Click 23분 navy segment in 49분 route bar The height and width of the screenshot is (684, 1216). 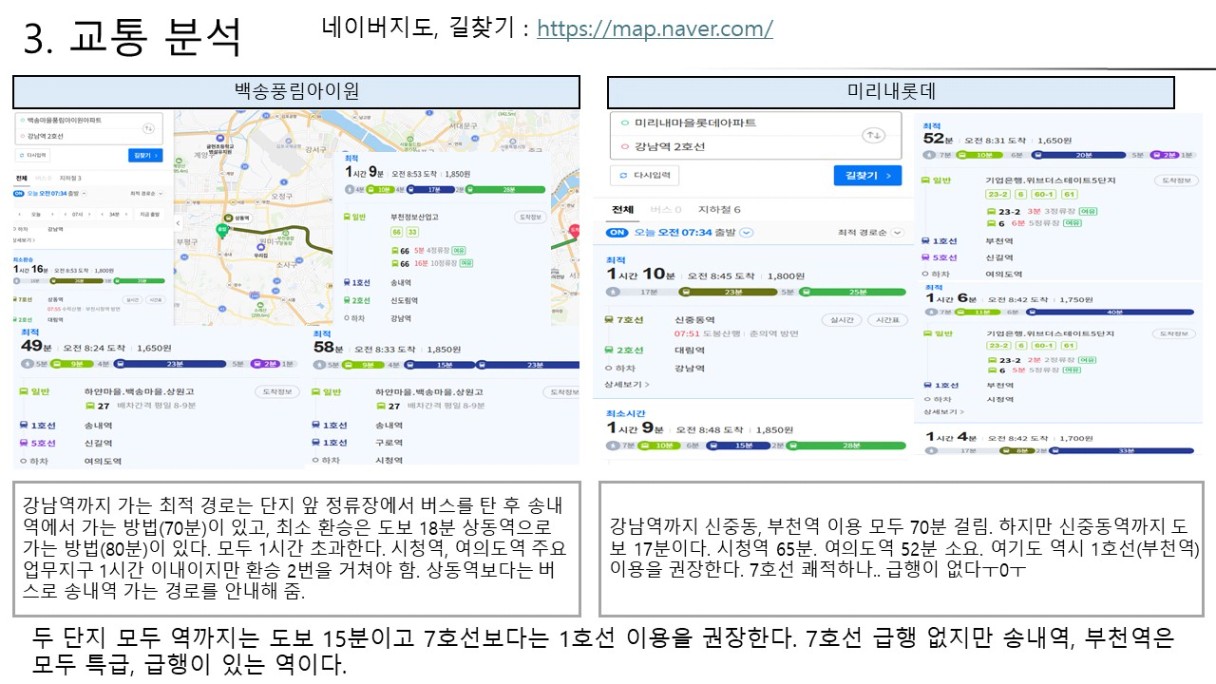pos(171,365)
